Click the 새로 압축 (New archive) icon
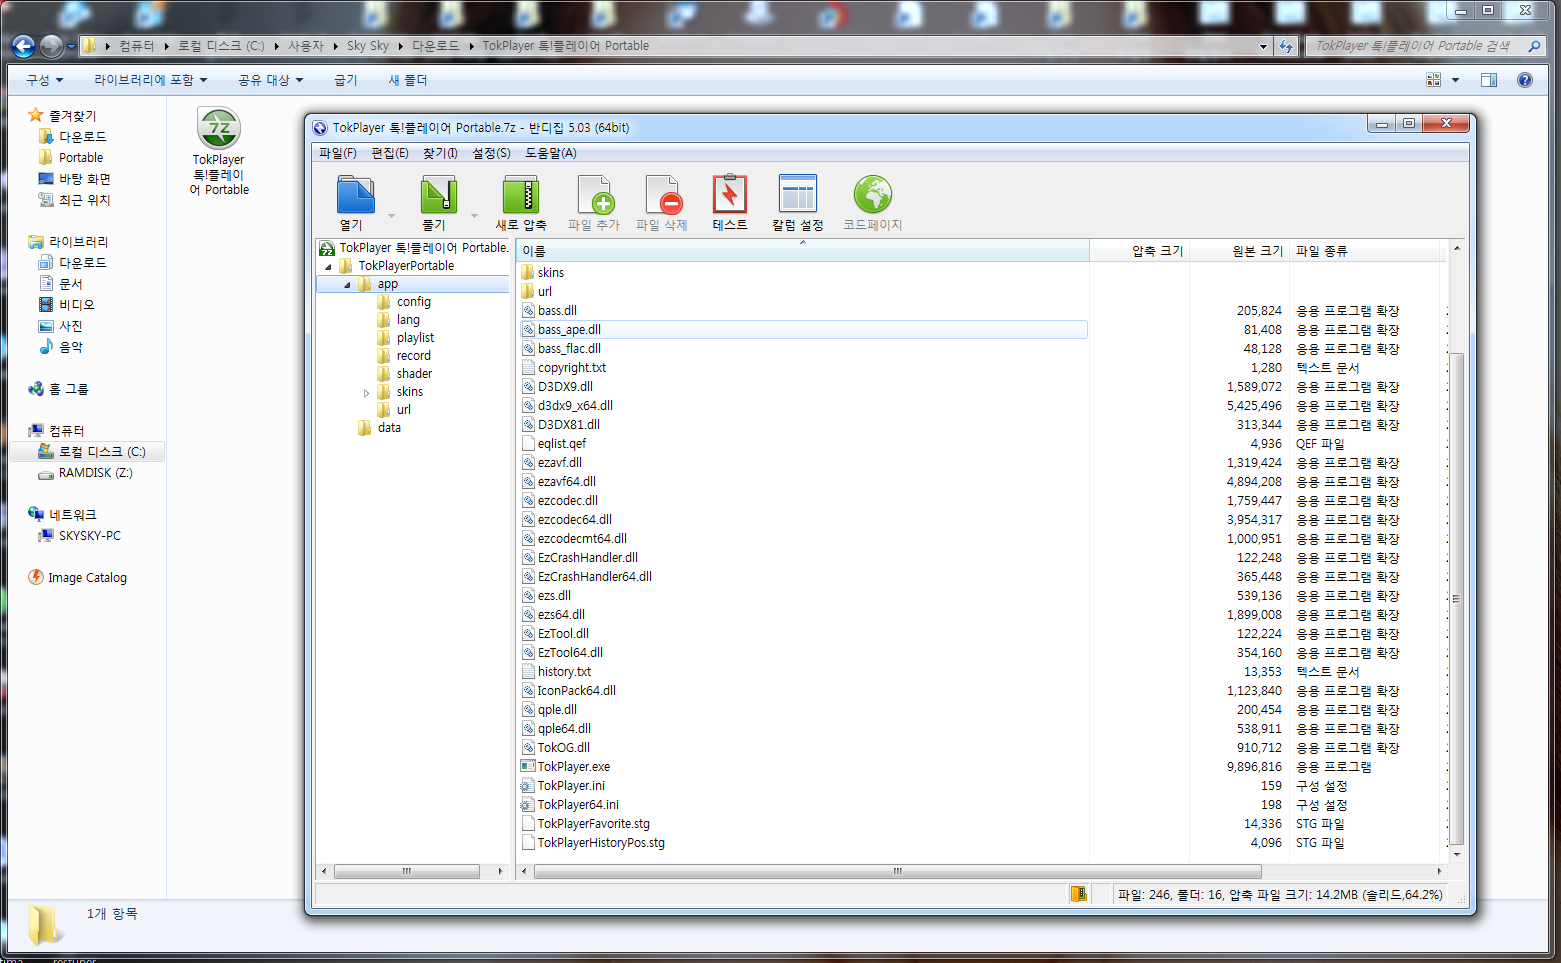1561x963 pixels. (x=520, y=195)
